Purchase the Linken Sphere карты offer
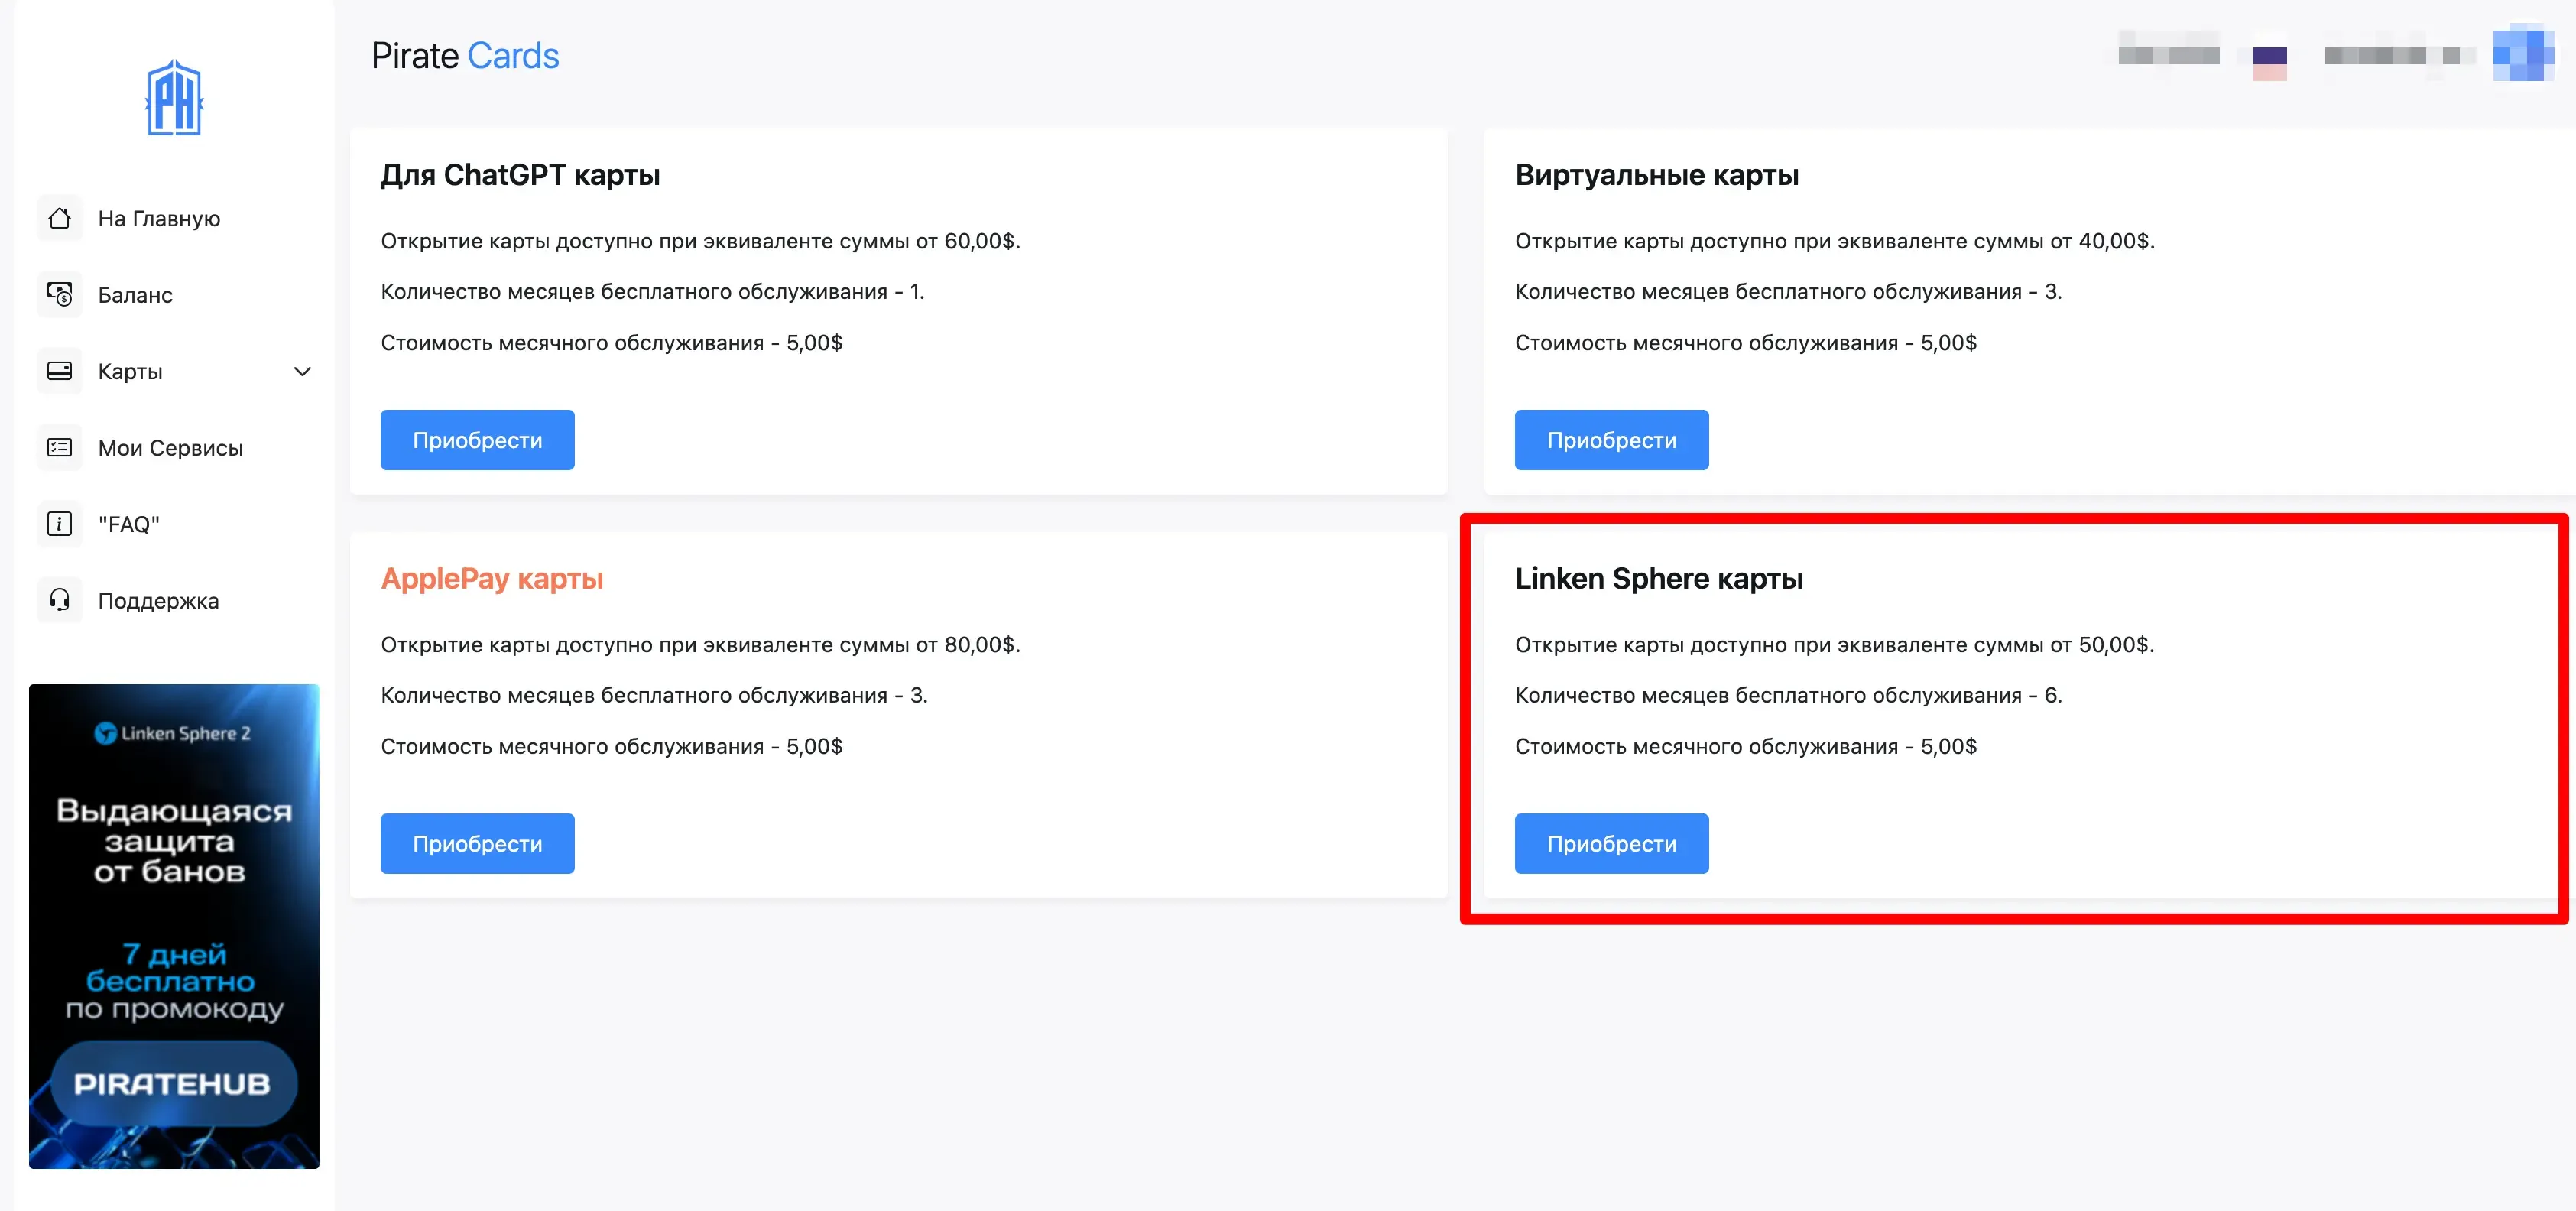The height and width of the screenshot is (1211, 2576). point(1611,843)
